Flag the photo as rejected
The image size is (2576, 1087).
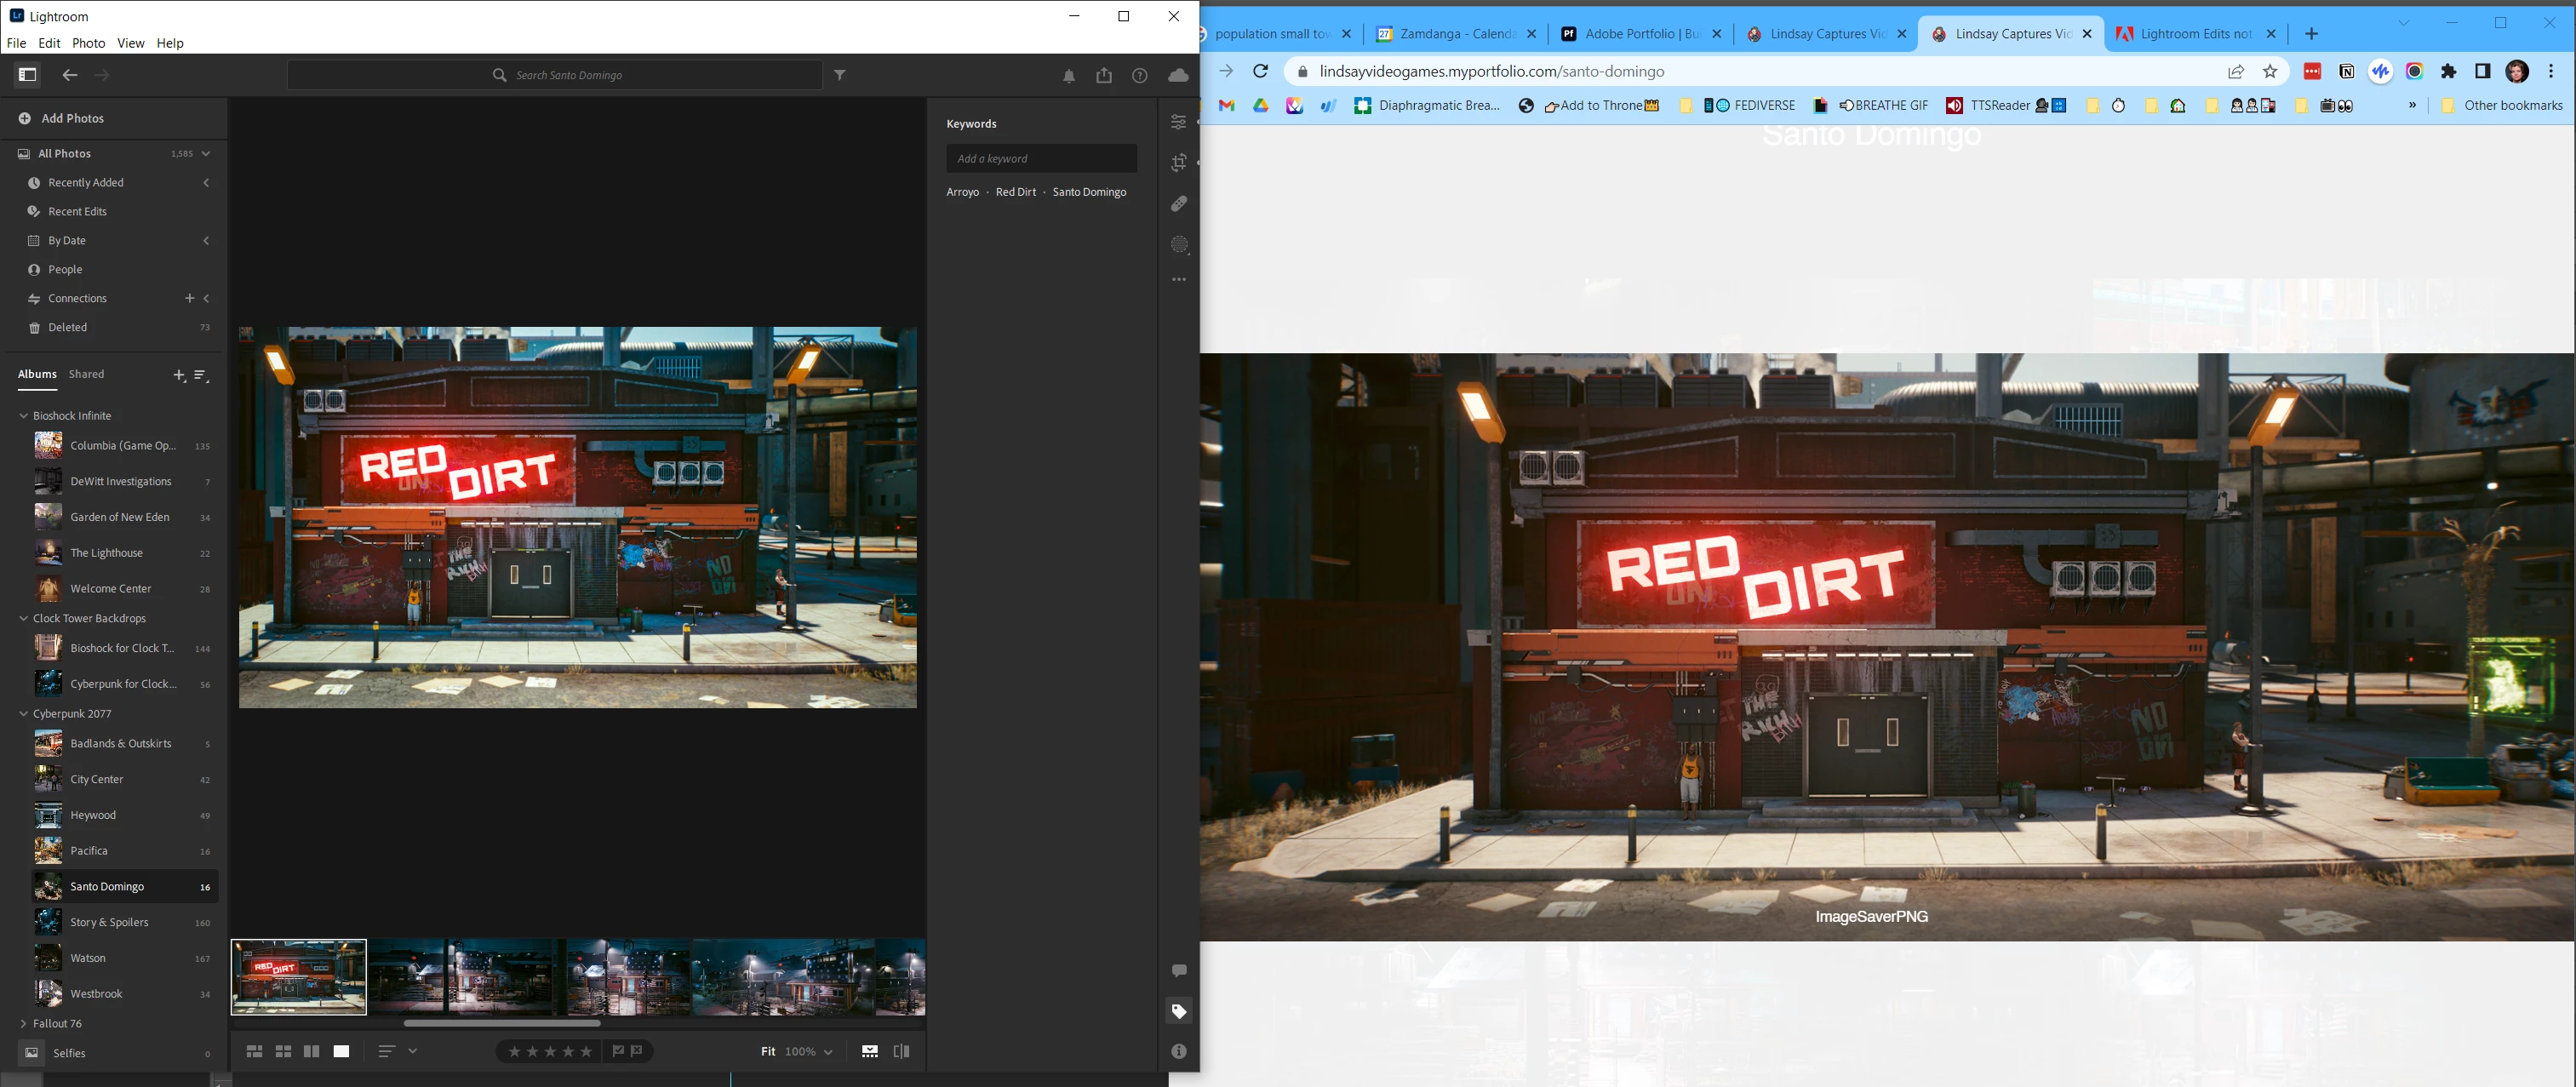point(637,1051)
